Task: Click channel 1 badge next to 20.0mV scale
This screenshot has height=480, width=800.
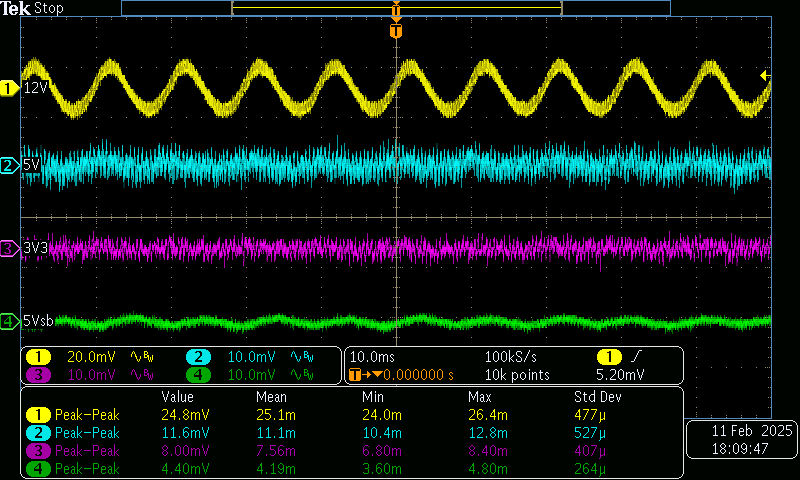Action: [38, 357]
